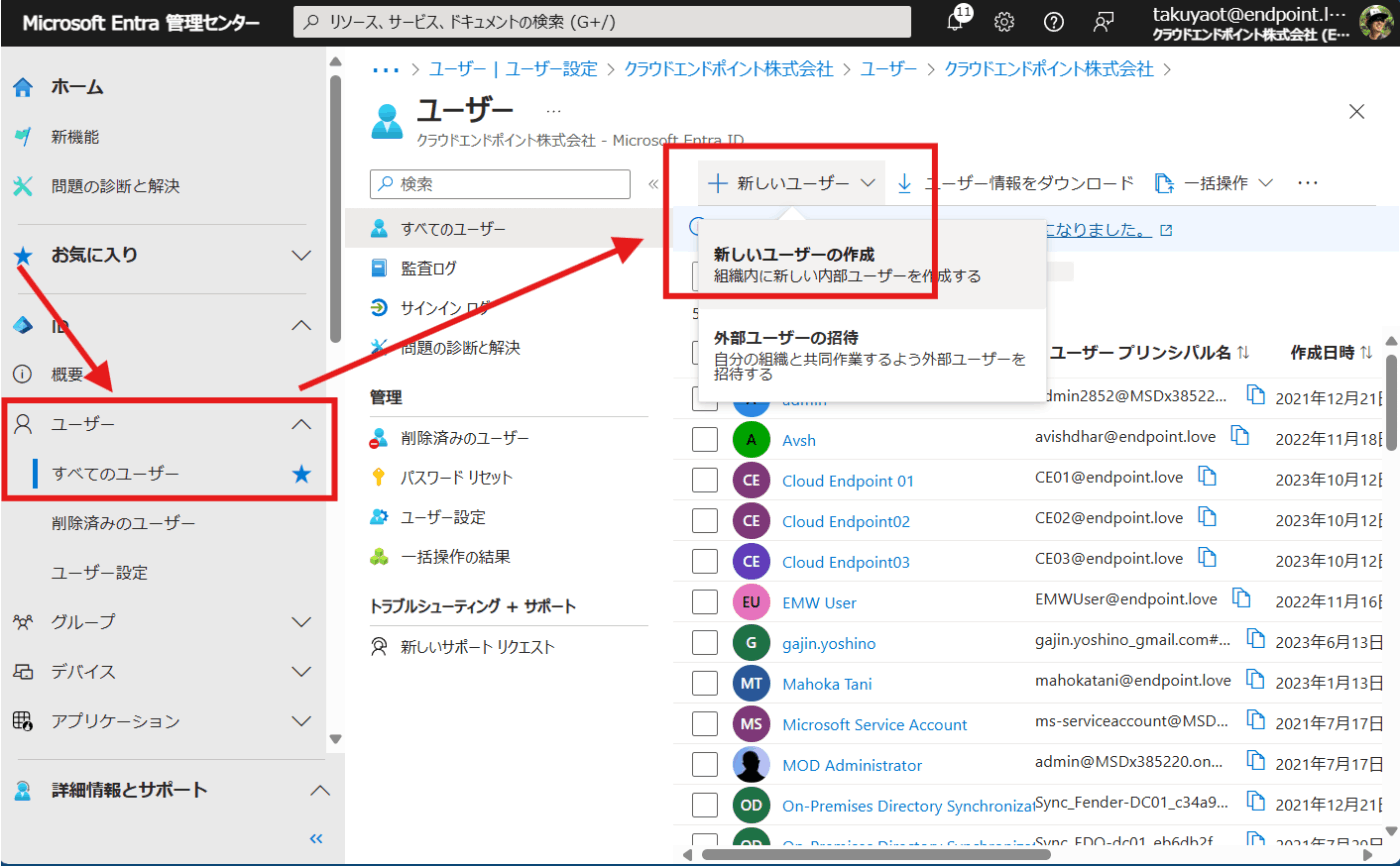This screenshot has height=866, width=1400.
Task: Click the 新機能 icon in sidebar
Action: 23,137
